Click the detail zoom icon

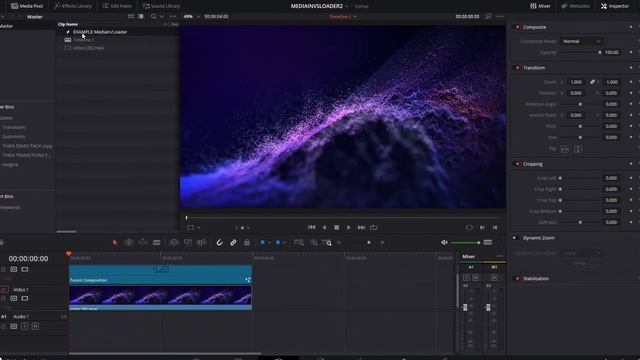pos(313,242)
